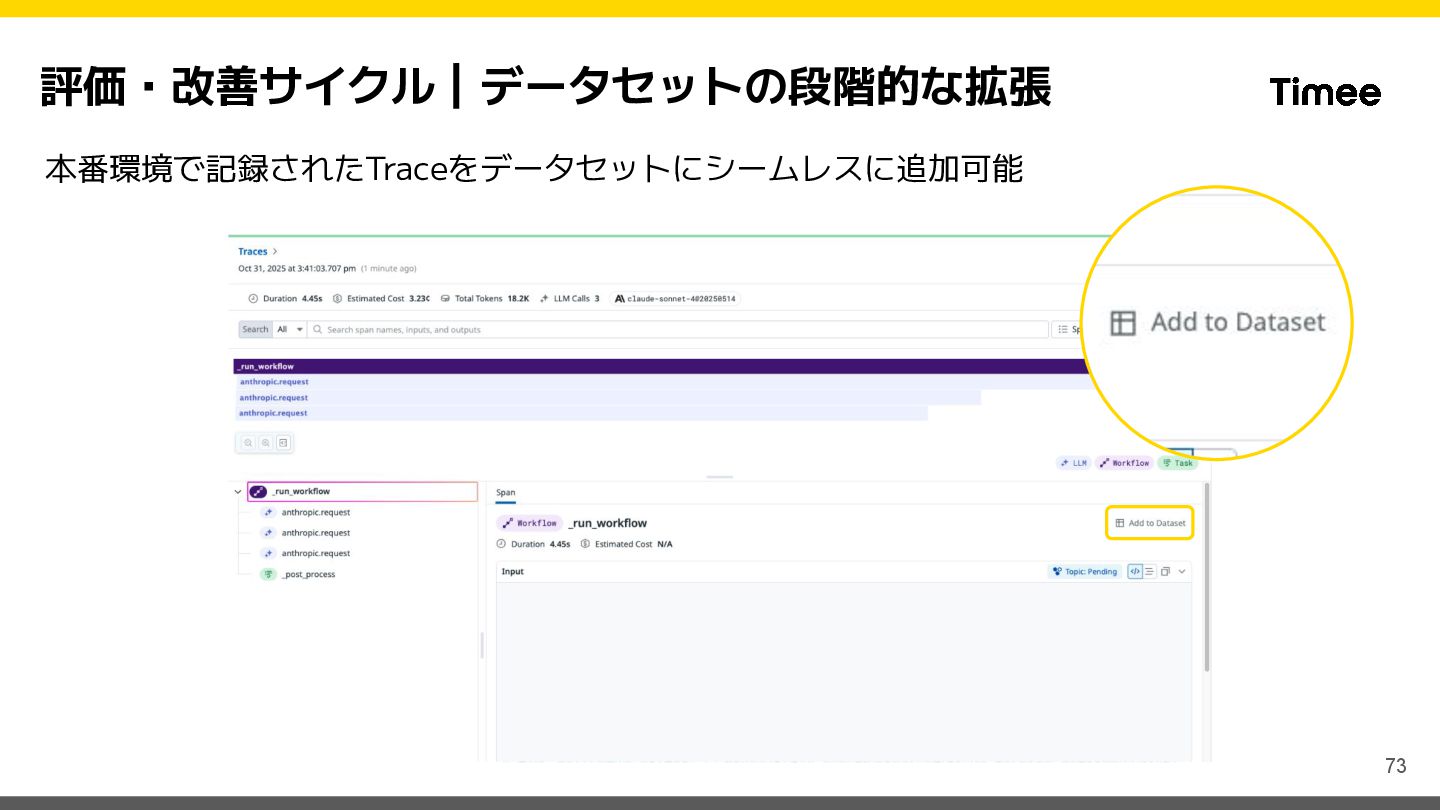Open the Traces breadcrumb link
This screenshot has width=1440, height=810.
coord(253,252)
